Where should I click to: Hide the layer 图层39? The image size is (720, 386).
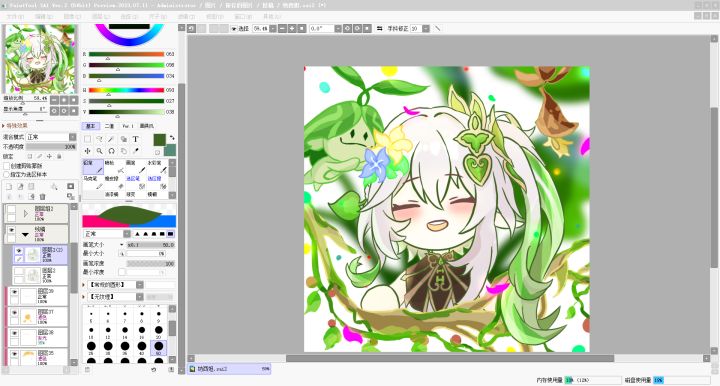pyautogui.click(x=14, y=292)
